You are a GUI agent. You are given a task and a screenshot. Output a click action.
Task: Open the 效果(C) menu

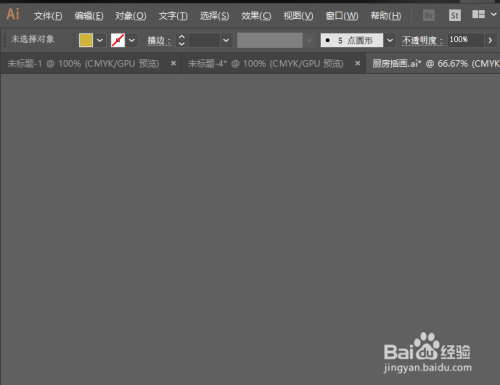256,16
